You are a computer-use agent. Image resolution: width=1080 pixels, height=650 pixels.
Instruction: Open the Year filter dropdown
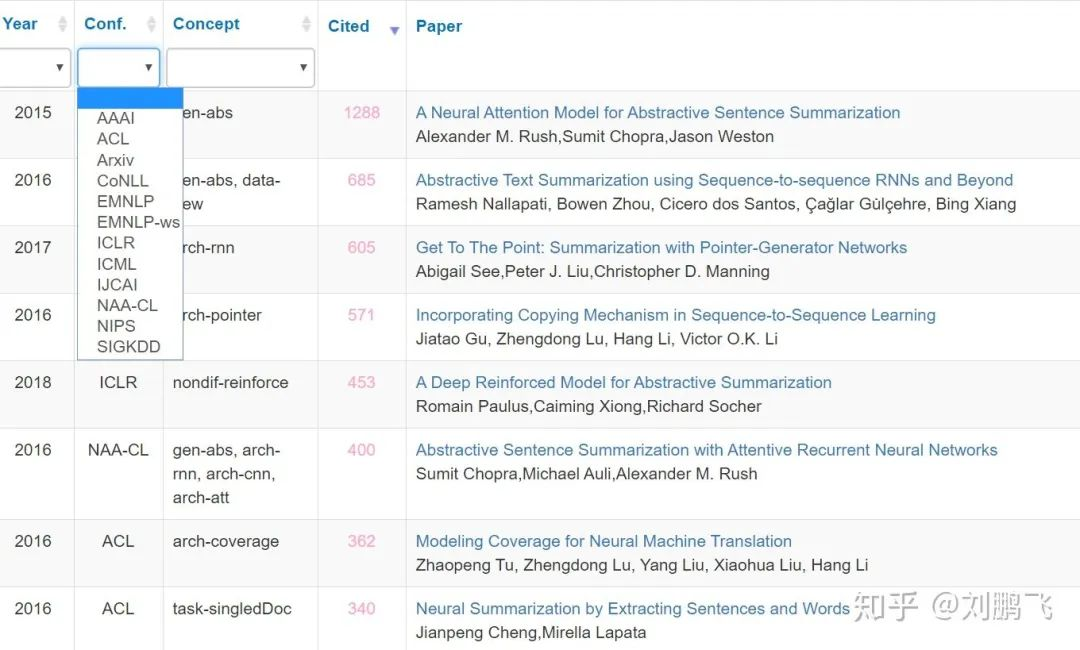point(35,68)
